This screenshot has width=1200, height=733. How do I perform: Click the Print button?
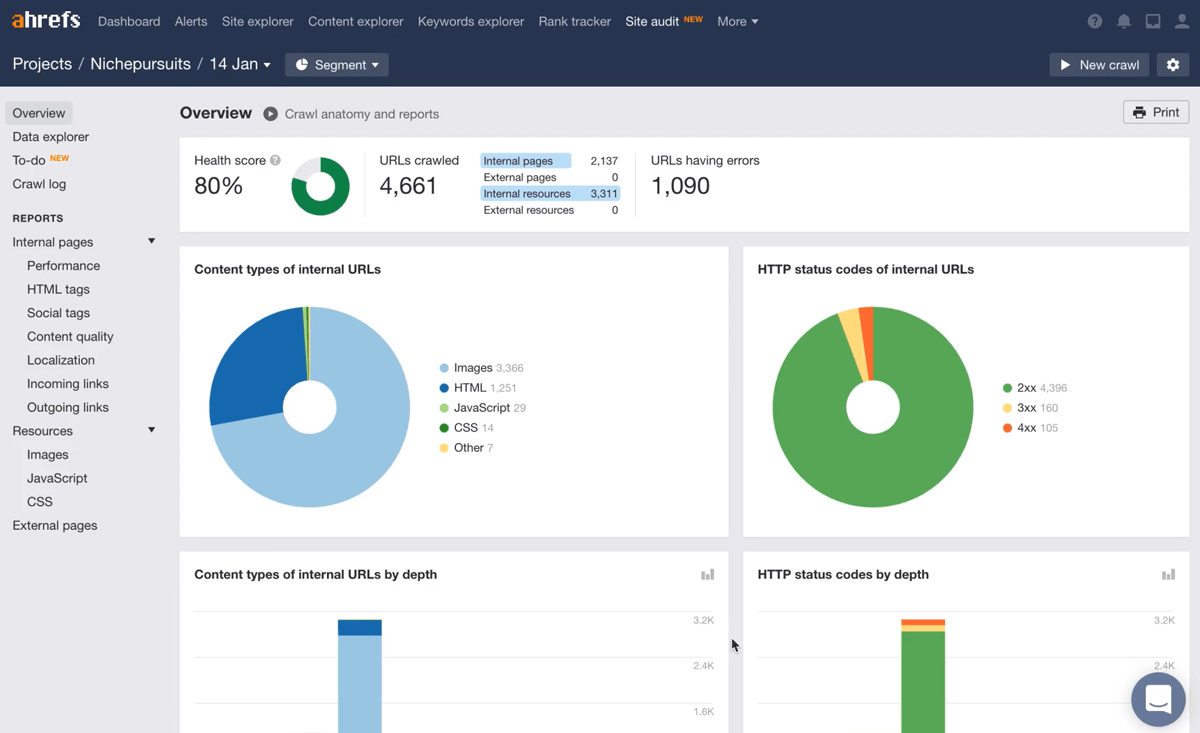click(x=1156, y=112)
